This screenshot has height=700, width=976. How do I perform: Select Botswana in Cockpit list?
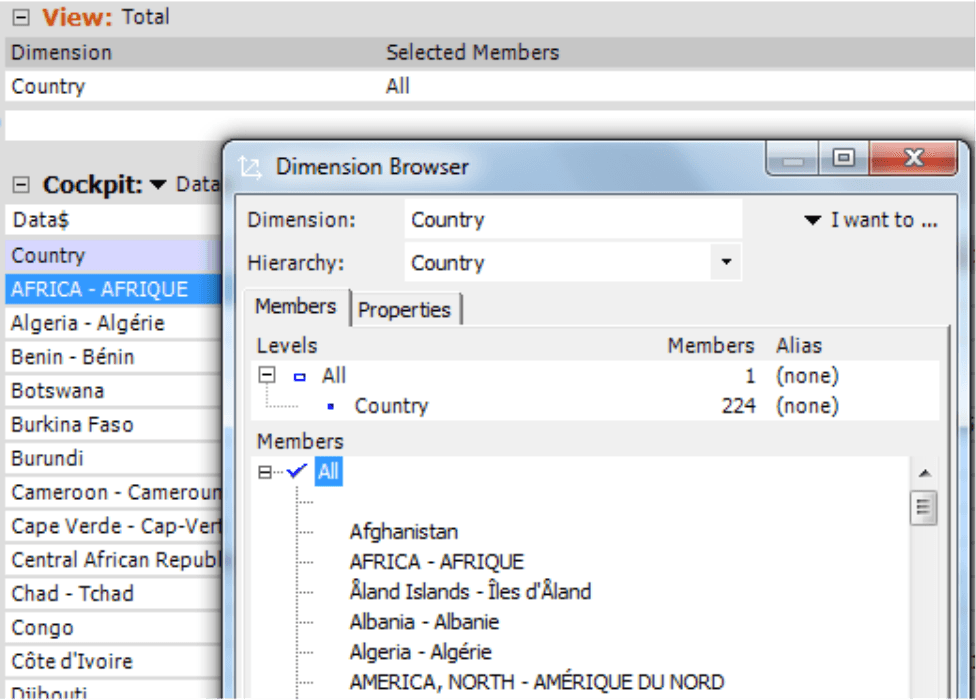pyautogui.click(x=114, y=391)
